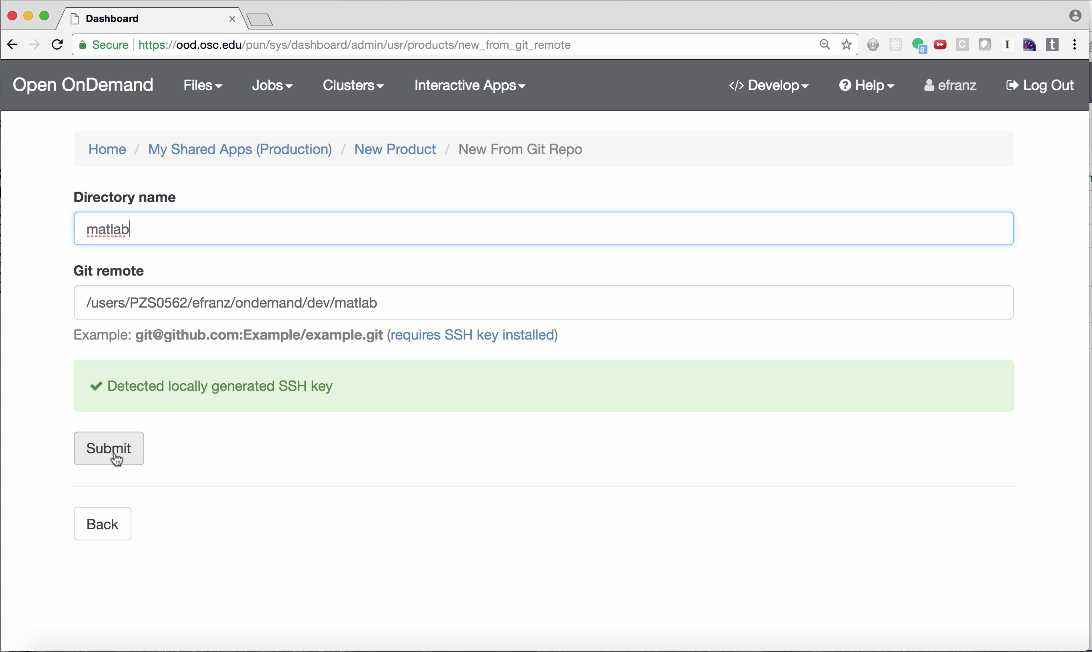
Task: Open the Interactive Apps dropdown
Action: (x=469, y=86)
